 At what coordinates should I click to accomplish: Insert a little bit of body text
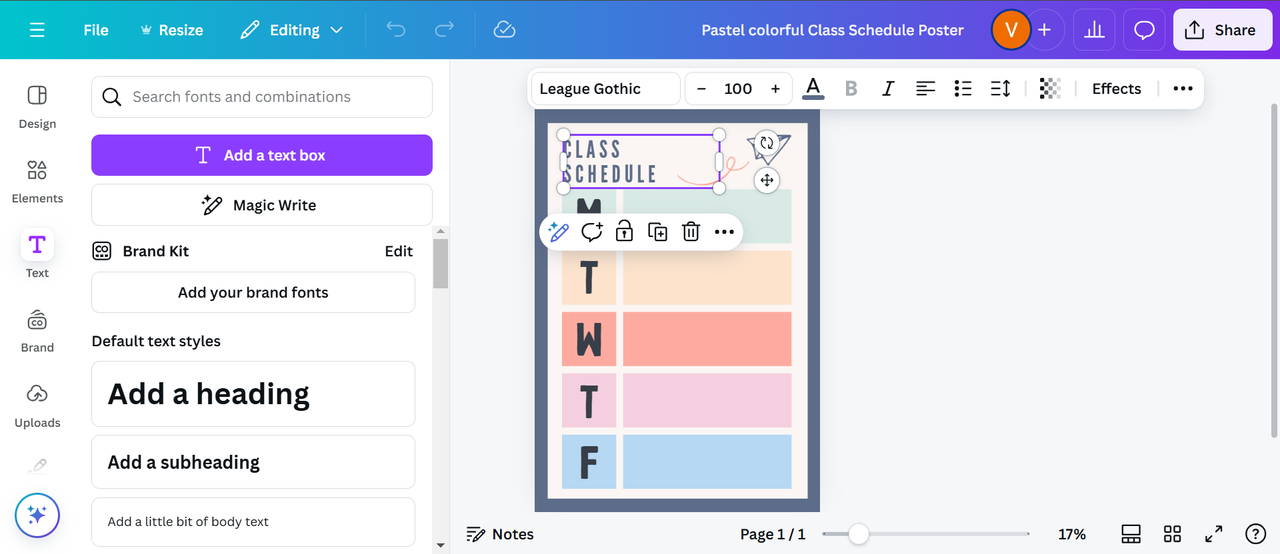click(253, 521)
